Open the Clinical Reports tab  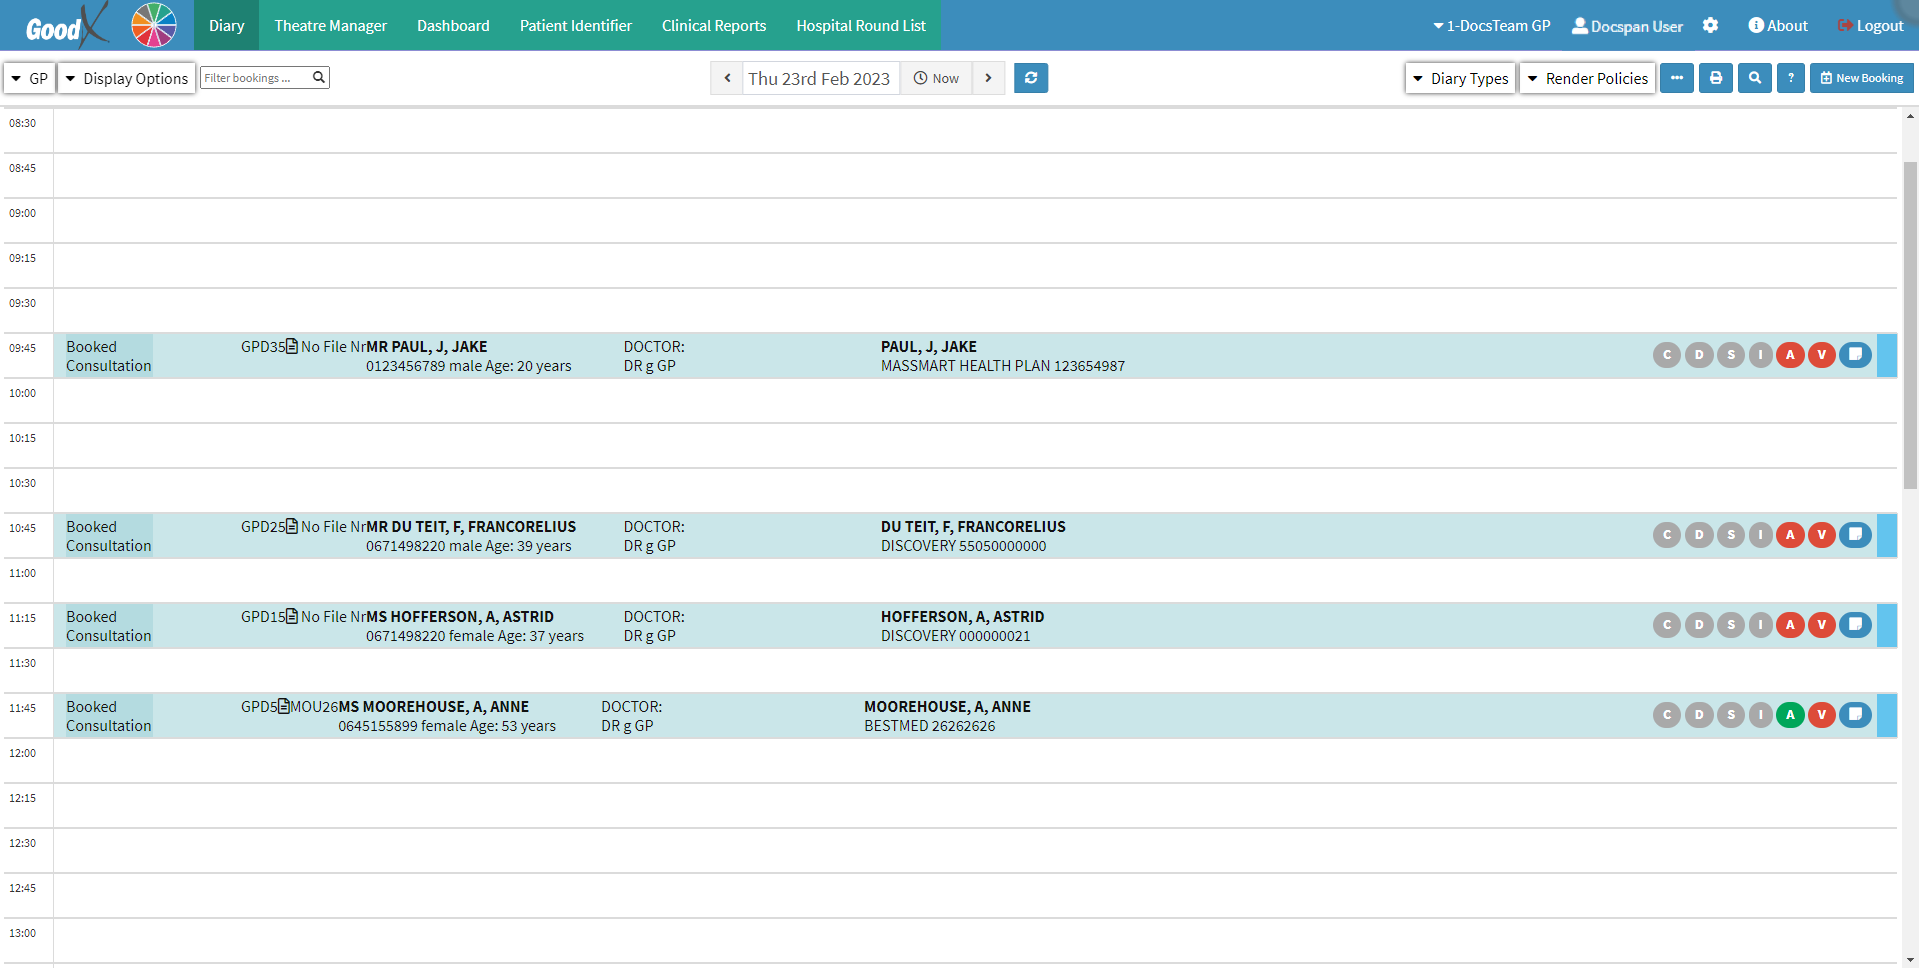coord(713,26)
